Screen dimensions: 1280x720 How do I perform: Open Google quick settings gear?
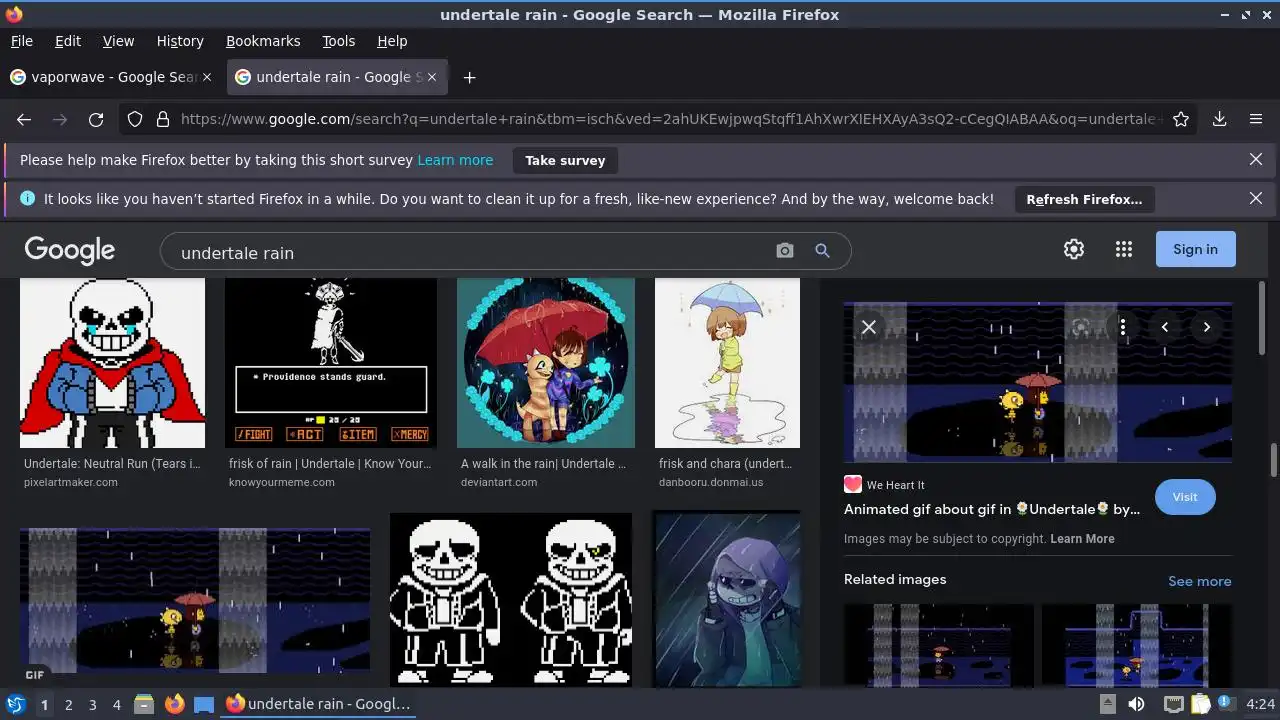click(x=1074, y=249)
